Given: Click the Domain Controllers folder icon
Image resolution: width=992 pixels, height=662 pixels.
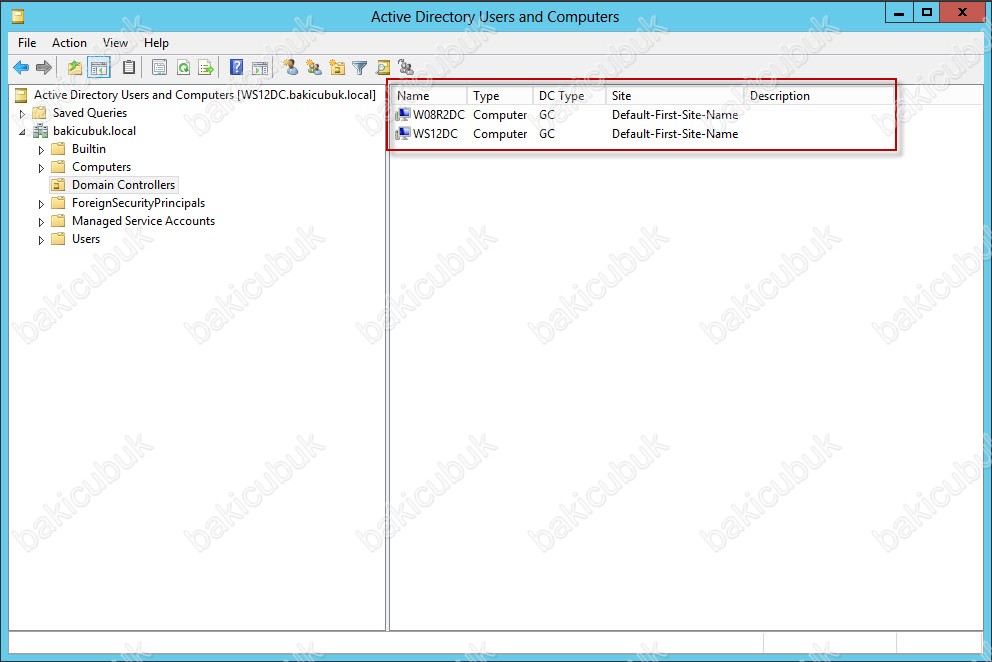Looking at the screenshot, I should click(x=58, y=185).
